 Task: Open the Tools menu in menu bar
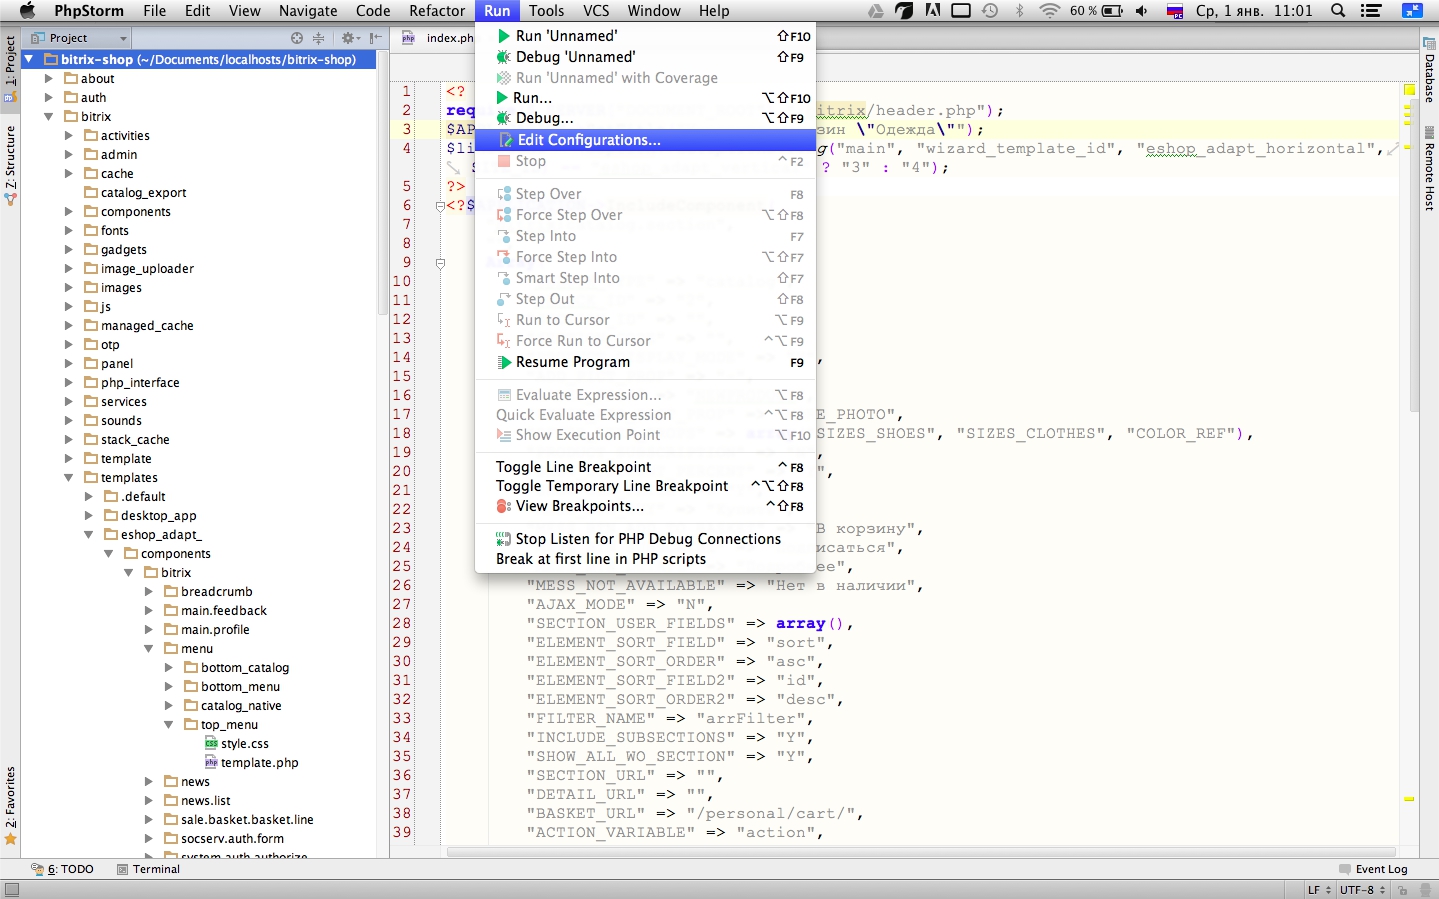[x=546, y=11]
